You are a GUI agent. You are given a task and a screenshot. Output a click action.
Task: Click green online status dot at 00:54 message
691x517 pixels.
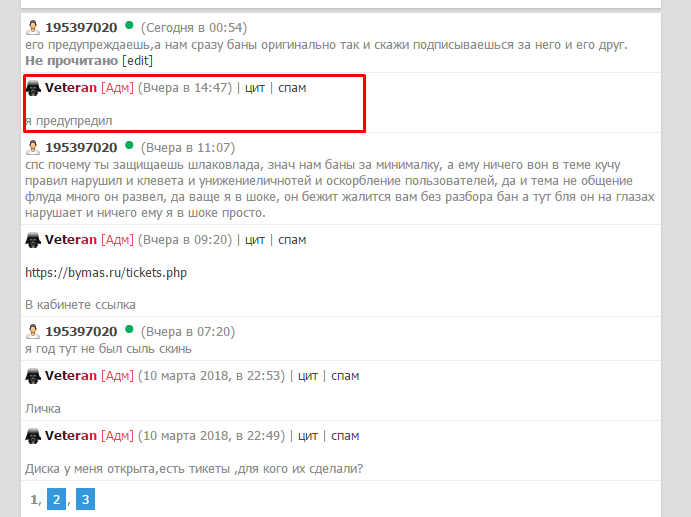tap(129, 26)
